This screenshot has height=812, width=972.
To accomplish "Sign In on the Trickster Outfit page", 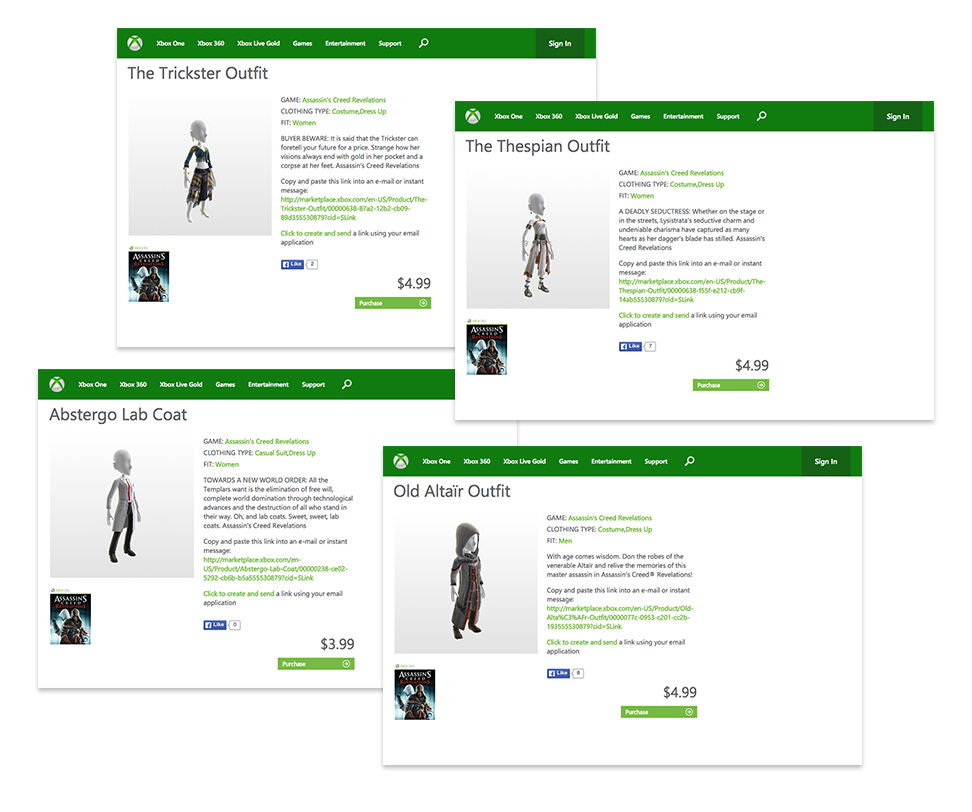I will click(x=560, y=43).
